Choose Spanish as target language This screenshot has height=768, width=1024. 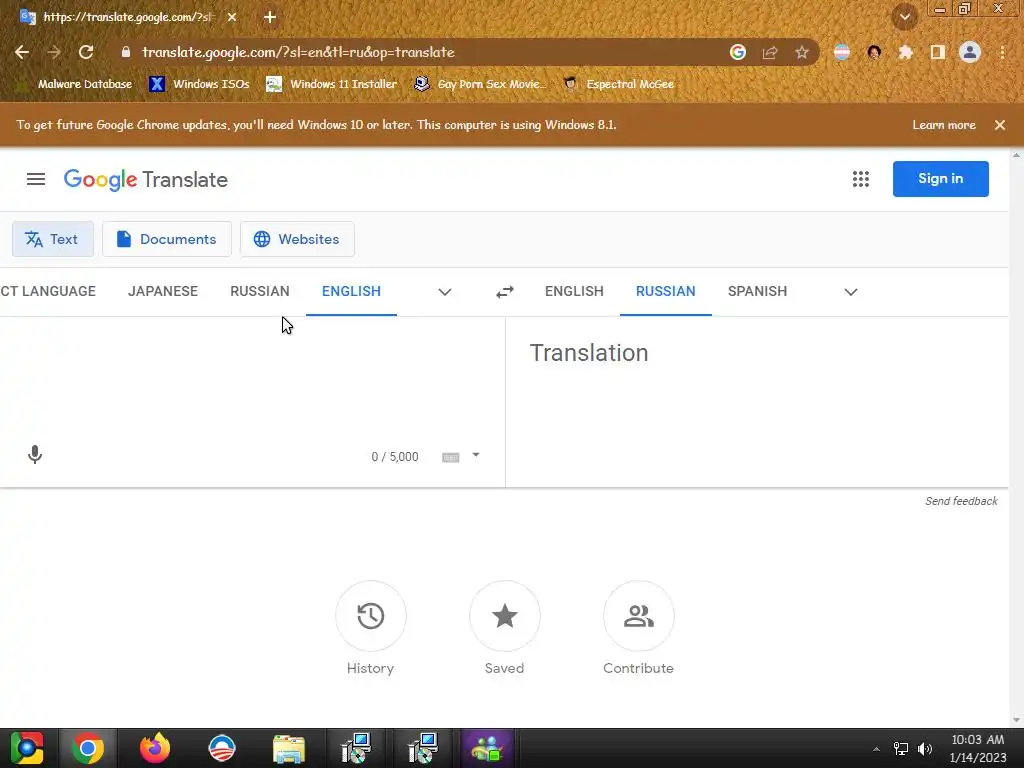coord(758,291)
